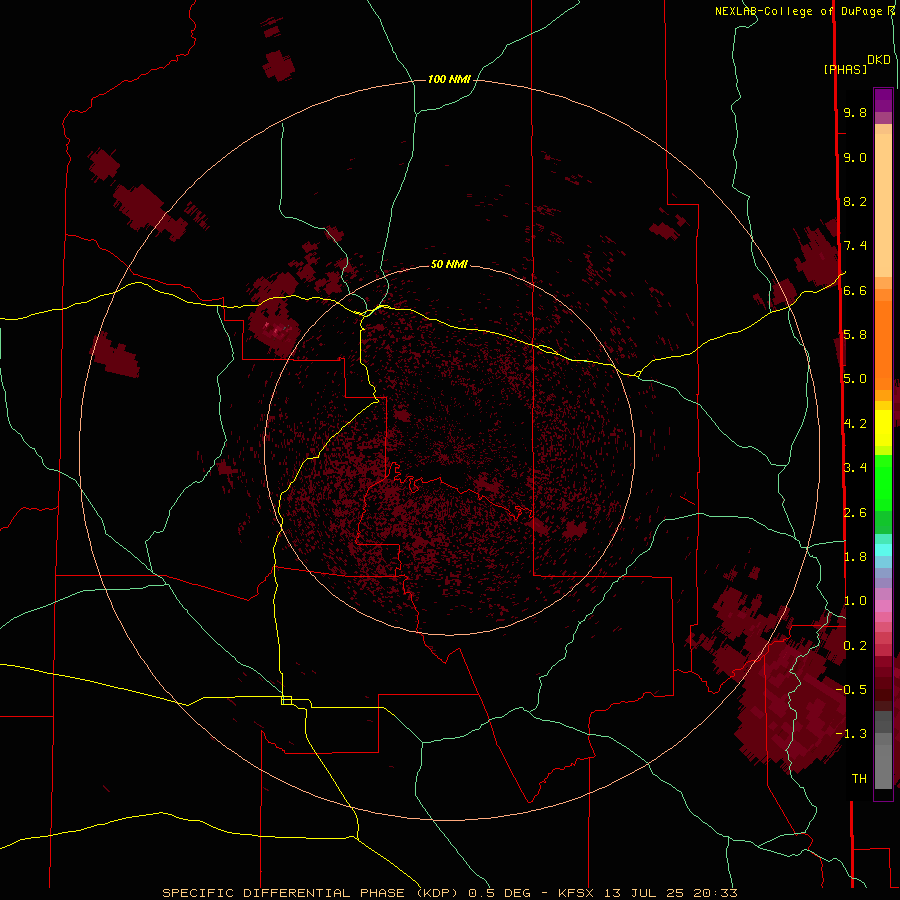
Task: Click the Specific Differential Phase (KDP) caption
Action: (x=311, y=893)
